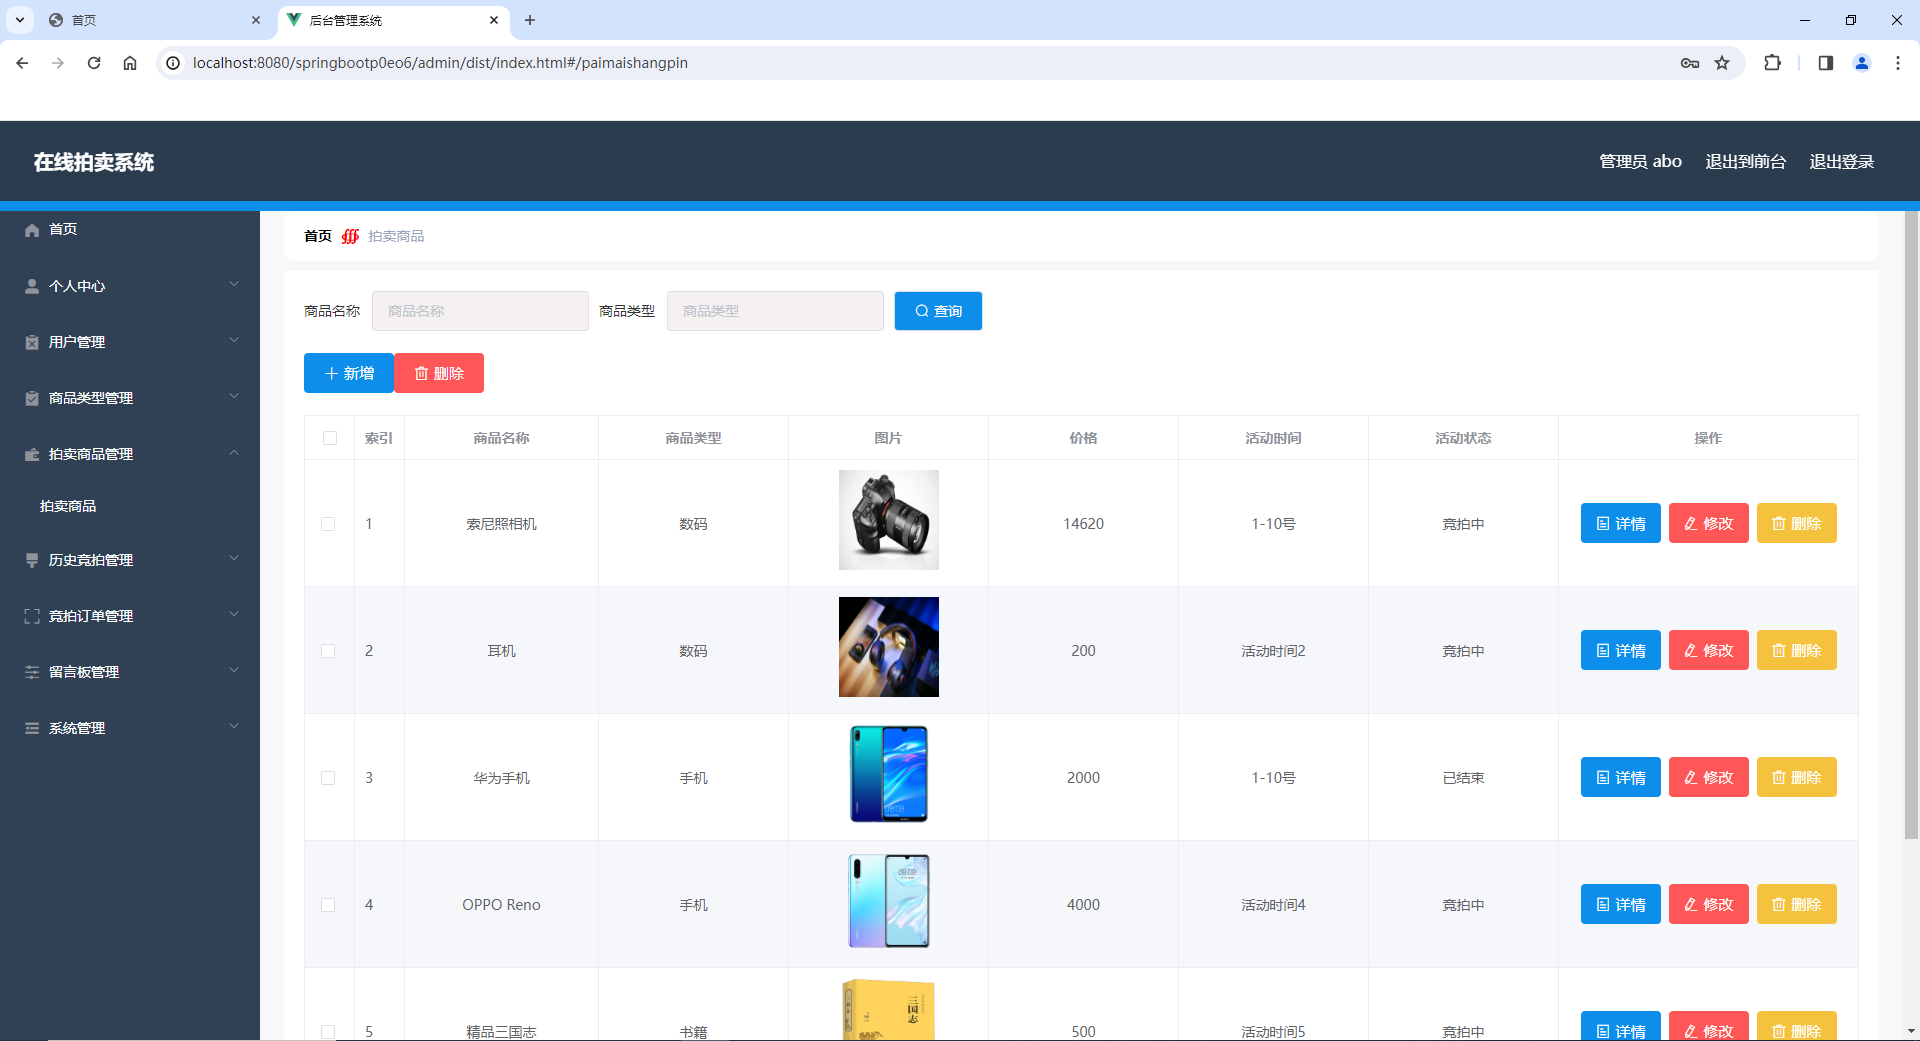Expand the 历史竞拍管理 menu chevron
The height and width of the screenshot is (1041, 1920).
(234, 559)
